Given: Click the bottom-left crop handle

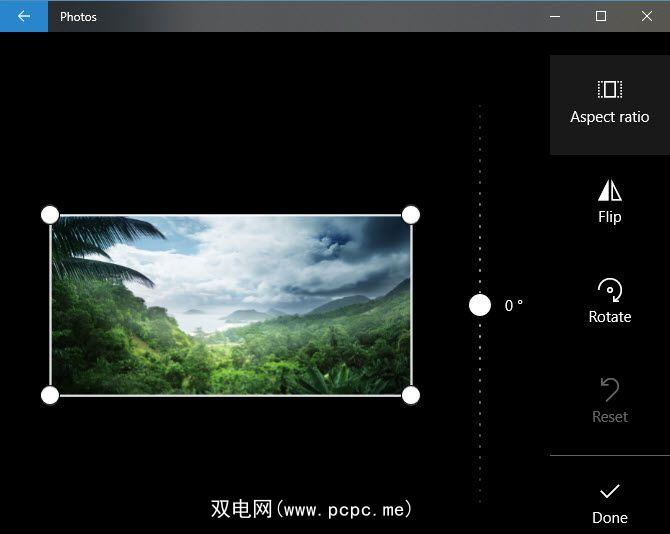Looking at the screenshot, I should 50,395.
